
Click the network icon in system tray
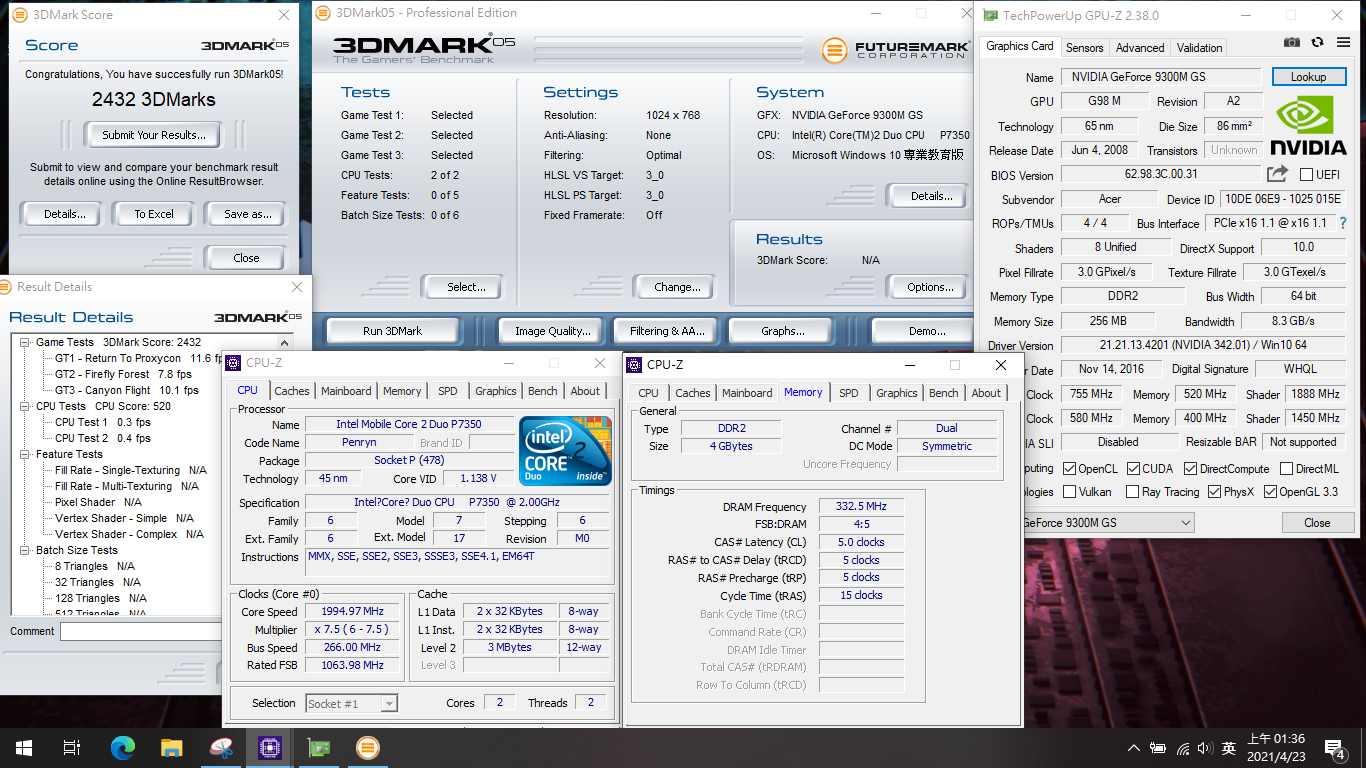coord(1184,748)
